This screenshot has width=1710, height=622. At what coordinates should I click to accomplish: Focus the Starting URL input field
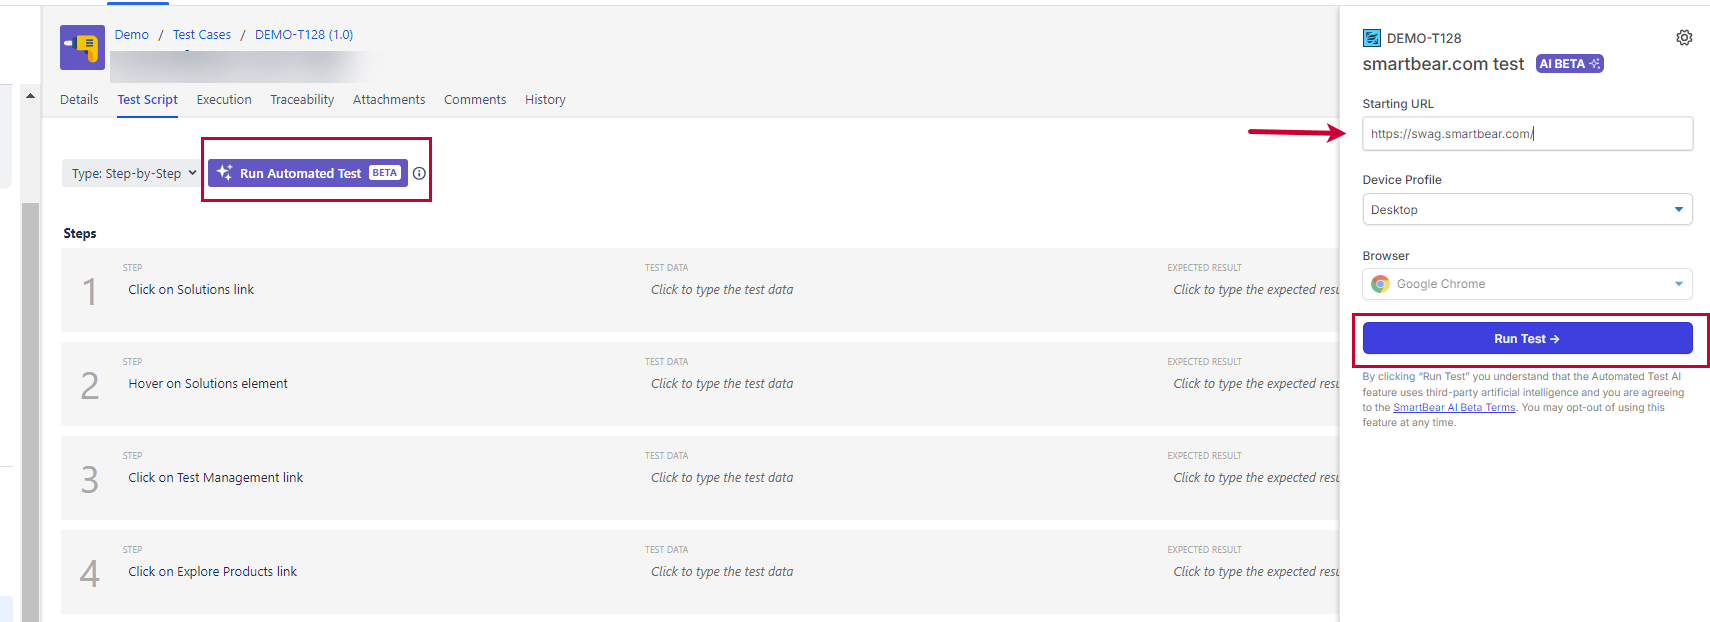point(1527,134)
